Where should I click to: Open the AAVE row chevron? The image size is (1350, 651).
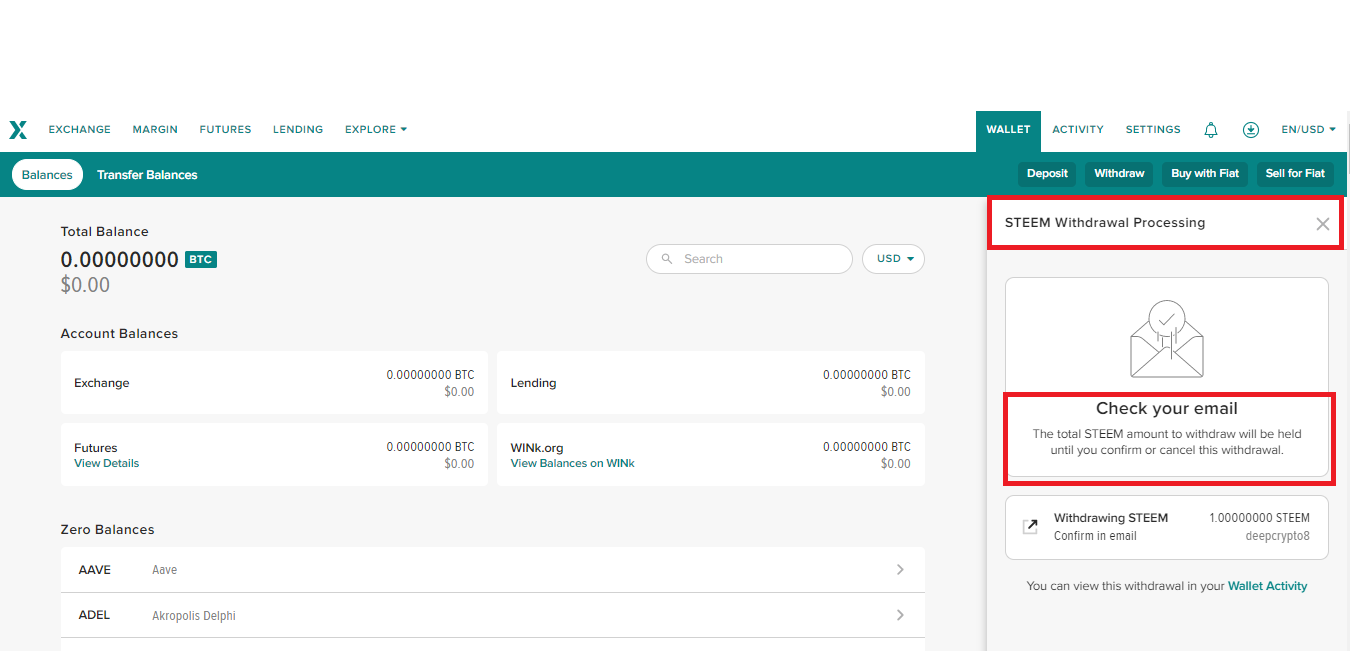click(x=900, y=569)
